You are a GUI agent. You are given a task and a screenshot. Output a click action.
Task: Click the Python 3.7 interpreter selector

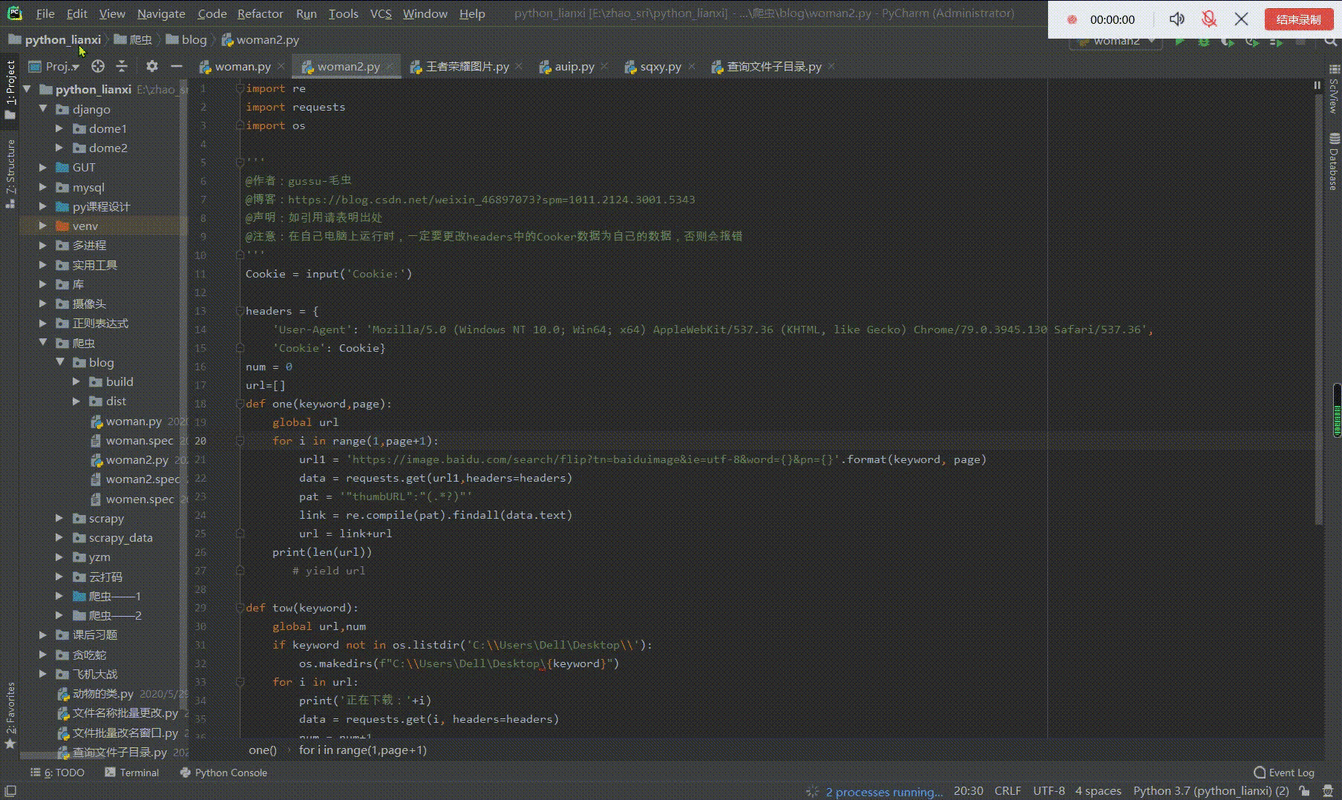[1211, 791]
